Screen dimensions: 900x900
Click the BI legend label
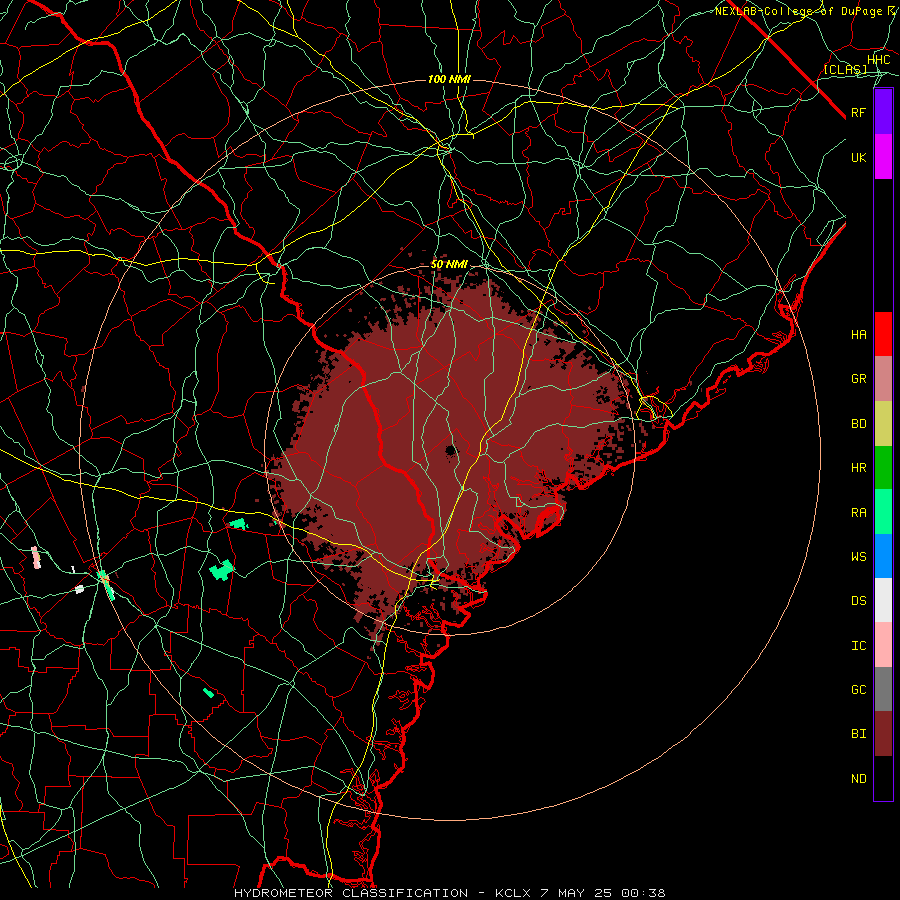(x=859, y=734)
